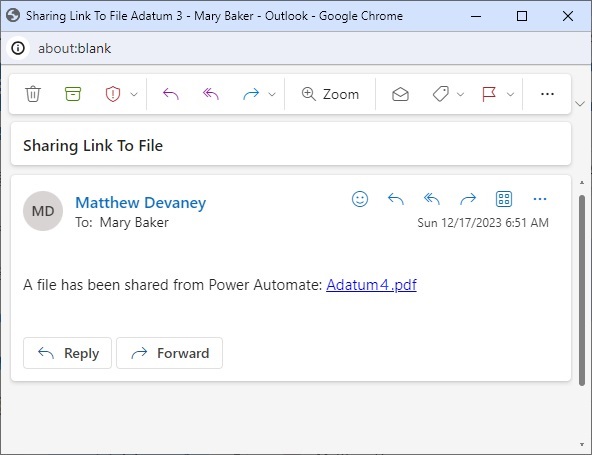Archive this message using the archive icon
Image resolution: width=592 pixels, height=455 pixels.
(x=73, y=94)
